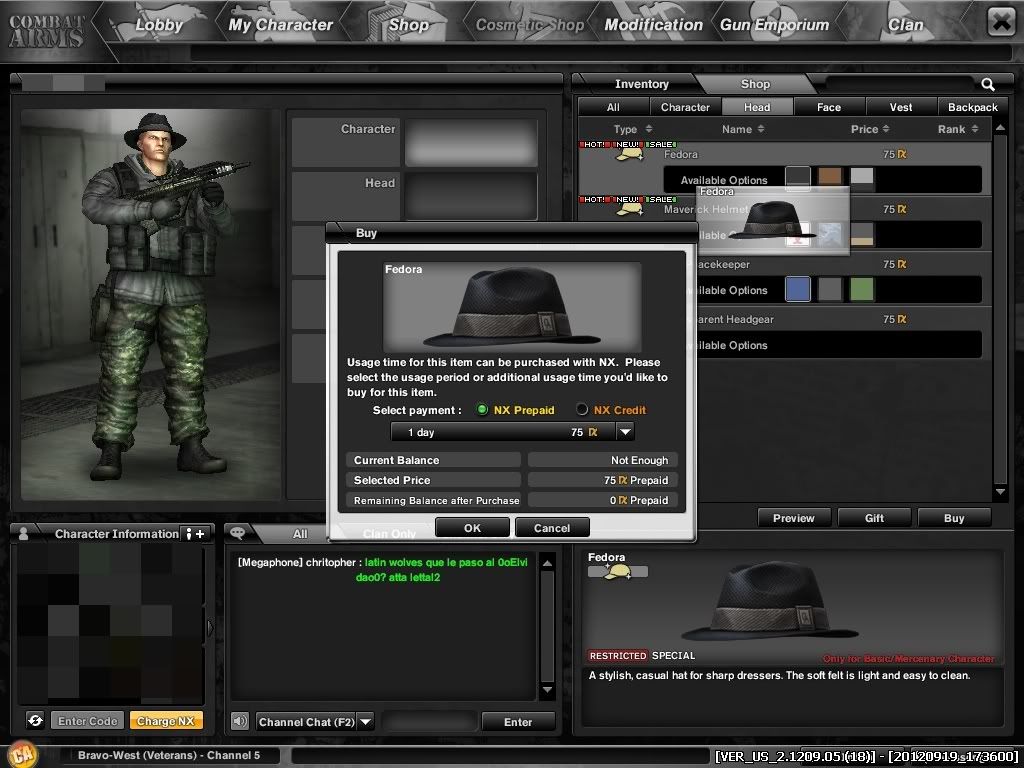Open the Character Information plus icon

click(x=195, y=534)
